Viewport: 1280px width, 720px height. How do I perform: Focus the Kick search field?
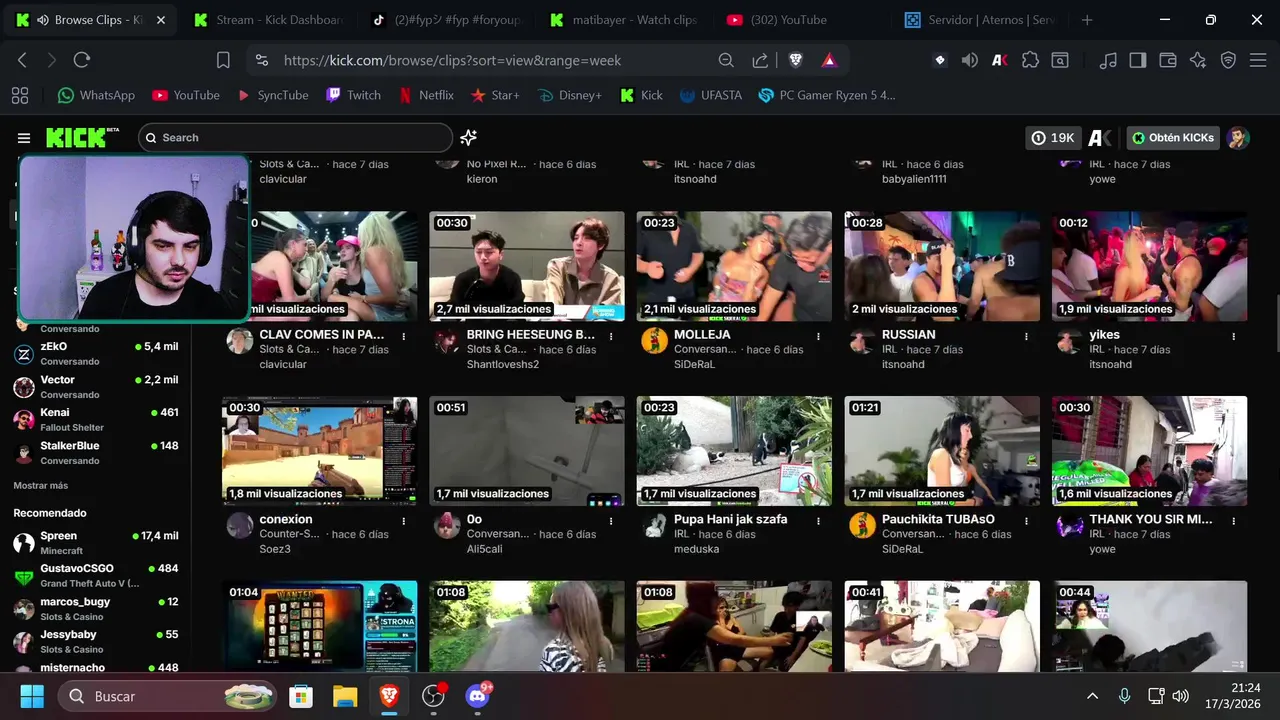(x=295, y=138)
